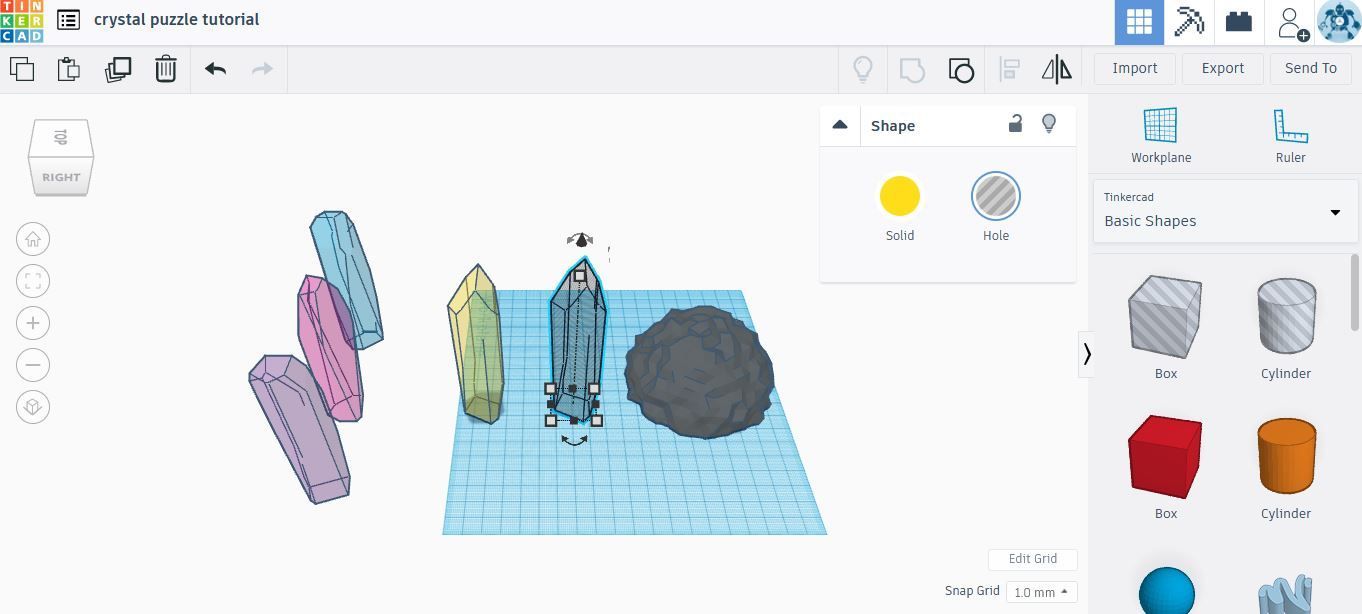The width and height of the screenshot is (1362, 614).
Task: Open the Basic Shapes library dropdown
Action: [1225, 212]
